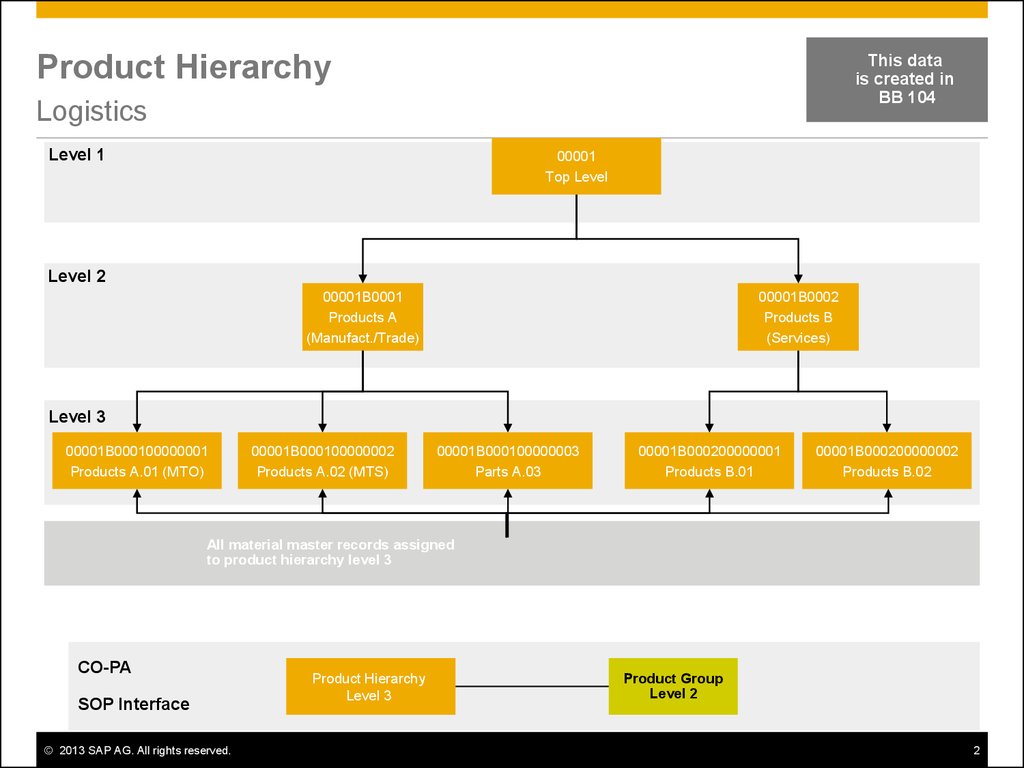Click the 2013 SAP AG copyright text
The height and width of the screenshot is (768, 1024).
coord(138,750)
